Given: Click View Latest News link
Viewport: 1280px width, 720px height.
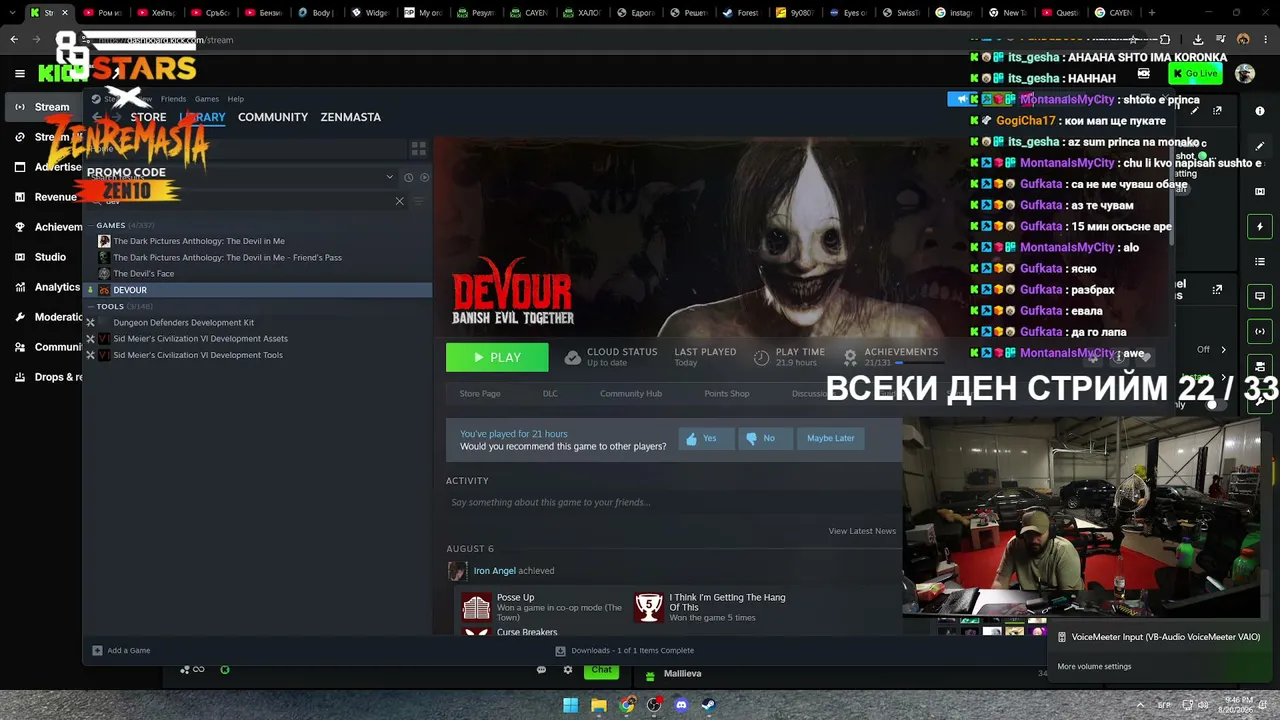Looking at the screenshot, I should [x=862, y=531].
